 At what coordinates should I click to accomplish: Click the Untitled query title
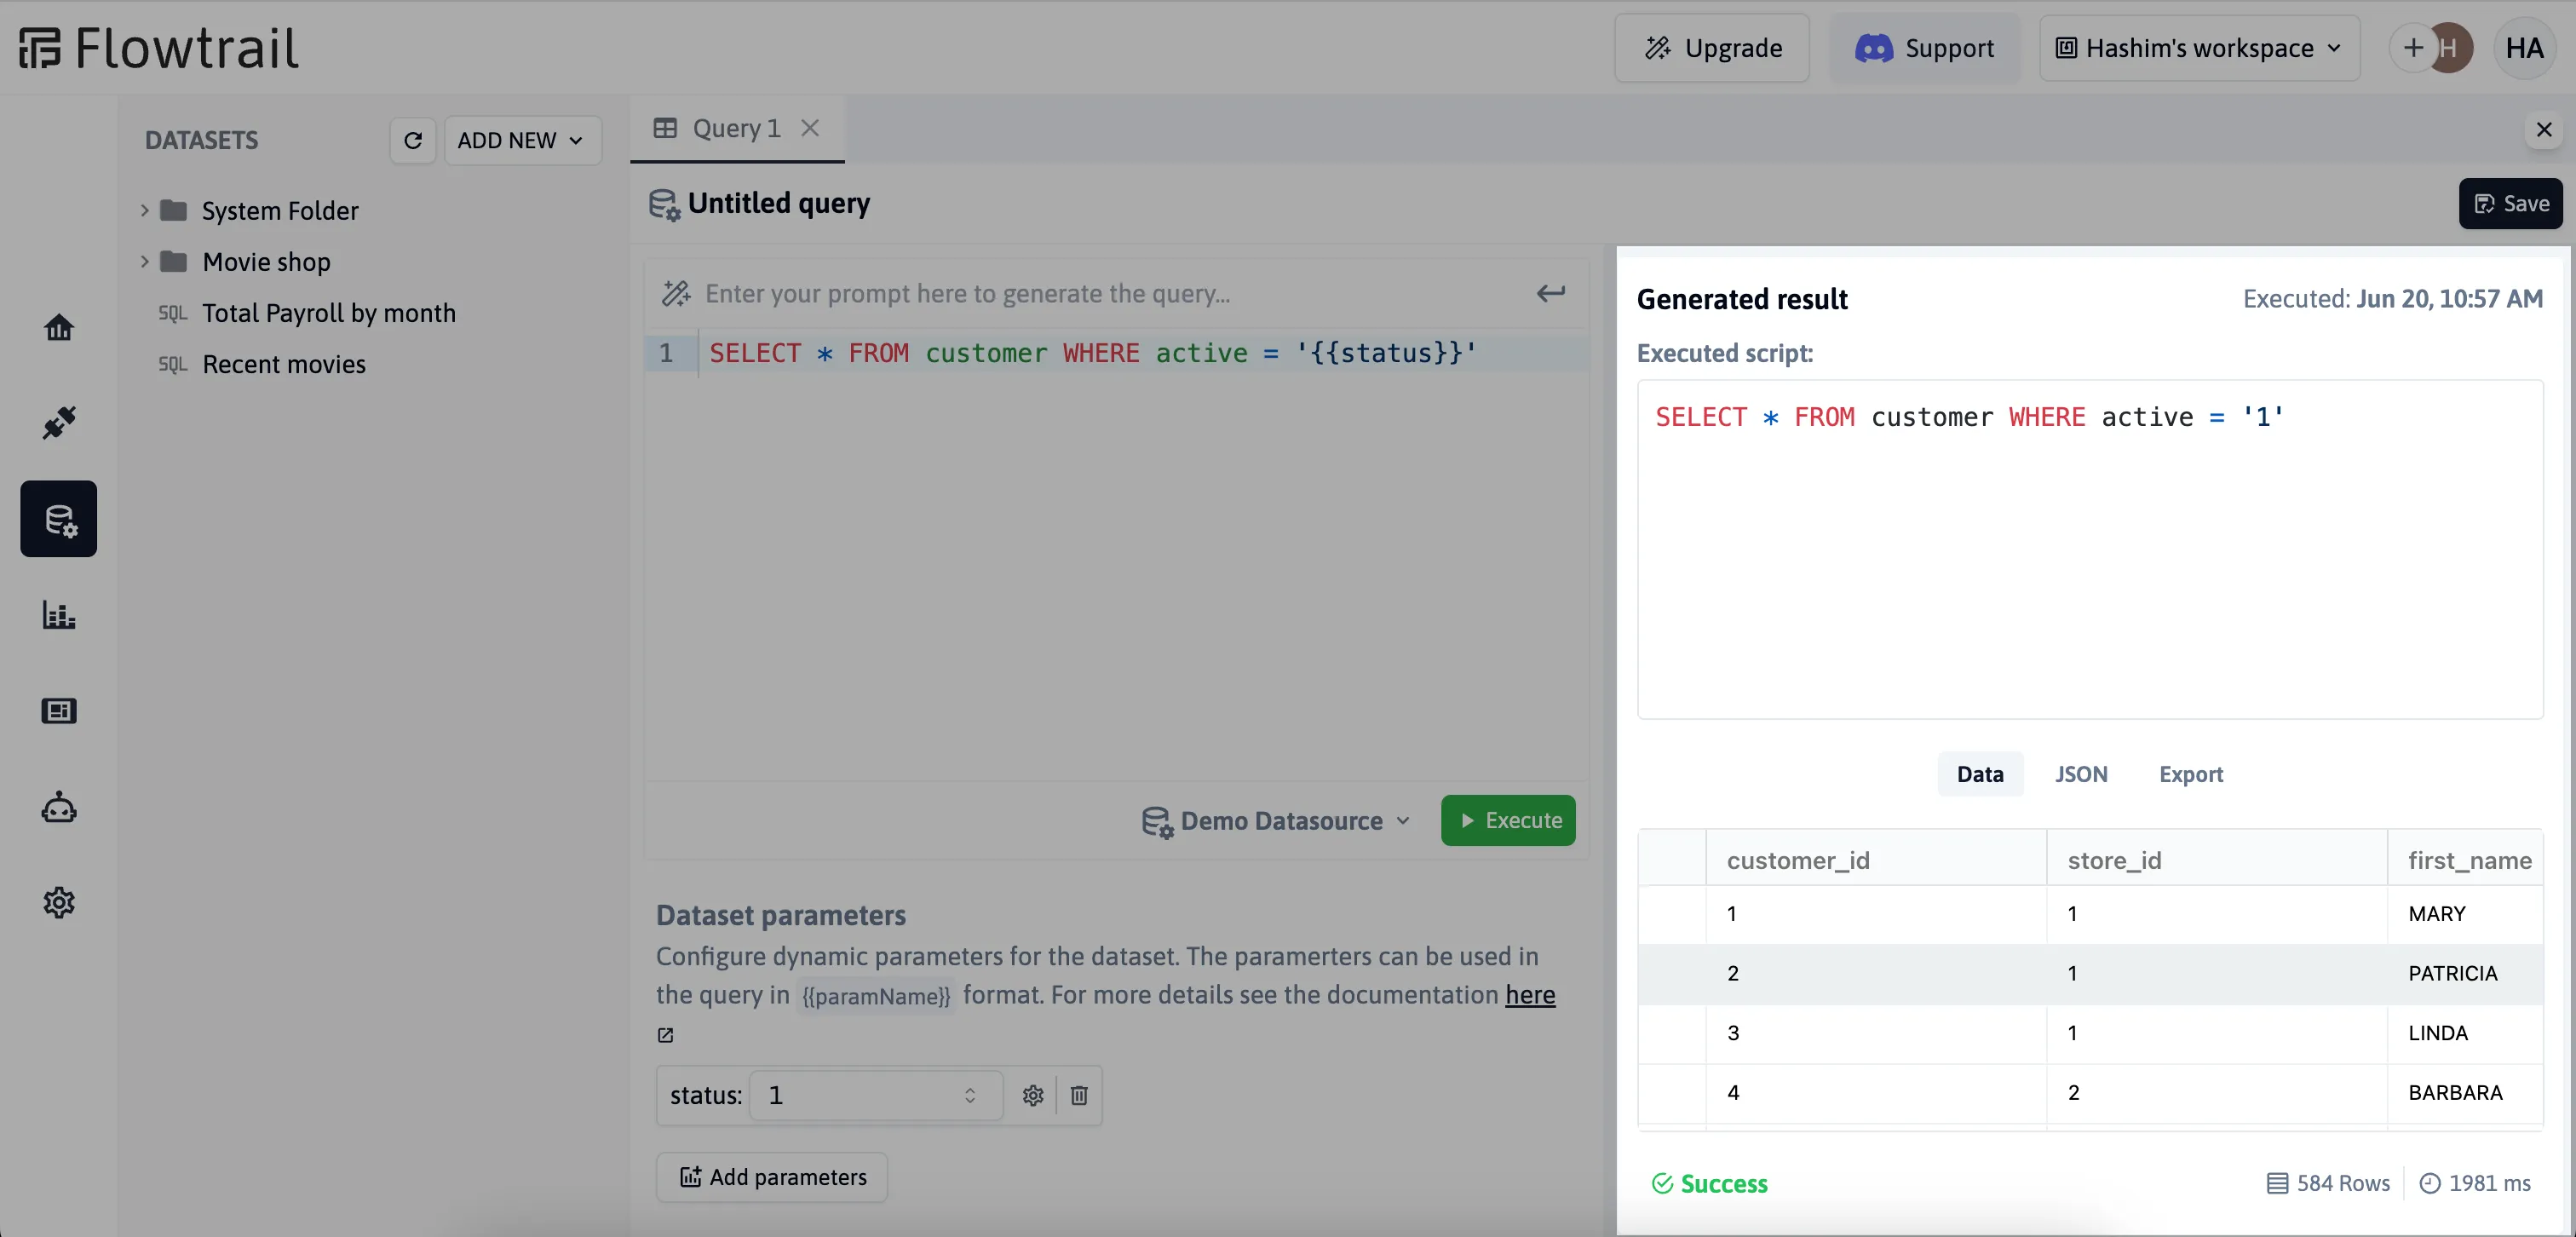click(779, 204)
